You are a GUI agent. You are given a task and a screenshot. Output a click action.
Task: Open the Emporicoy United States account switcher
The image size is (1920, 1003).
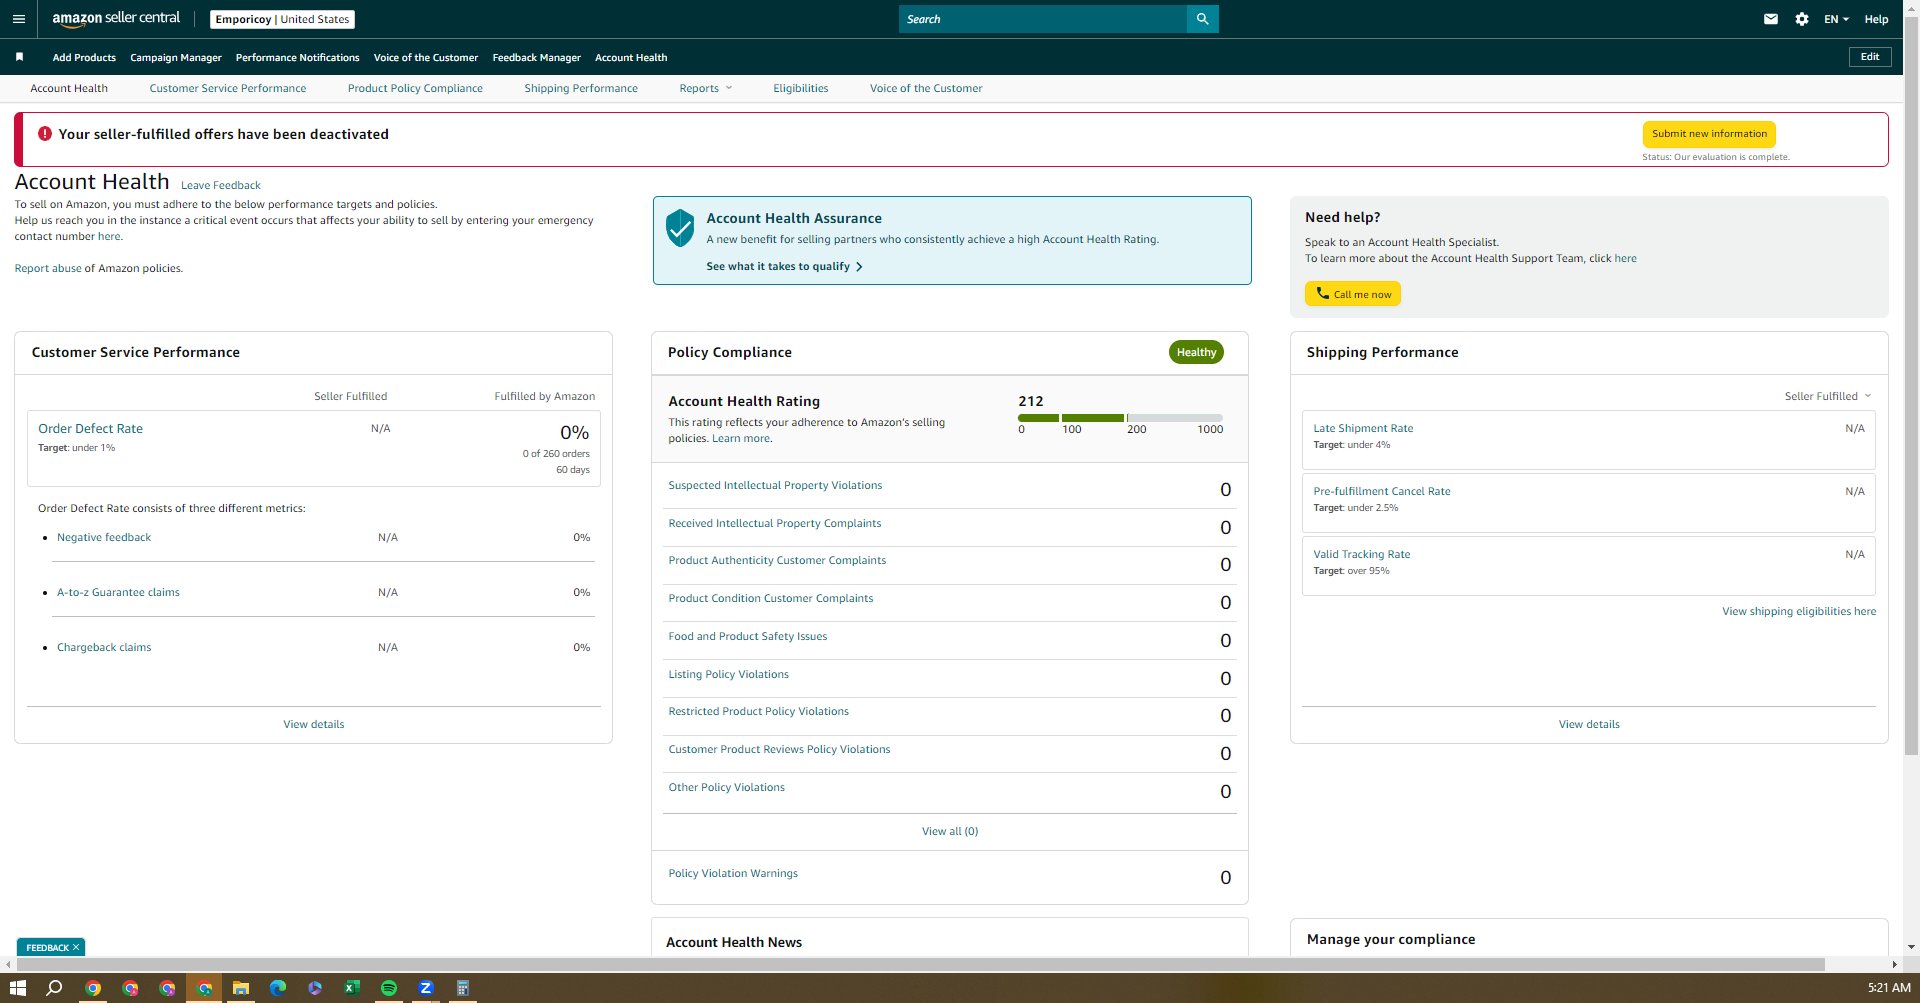point(283,19)
